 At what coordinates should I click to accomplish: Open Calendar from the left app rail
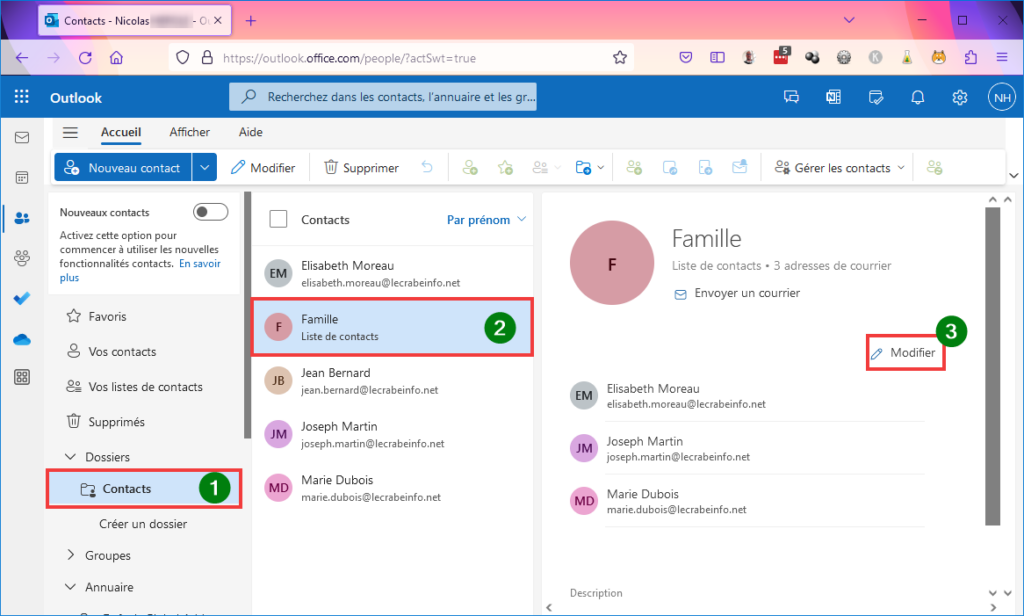[22, 177]
